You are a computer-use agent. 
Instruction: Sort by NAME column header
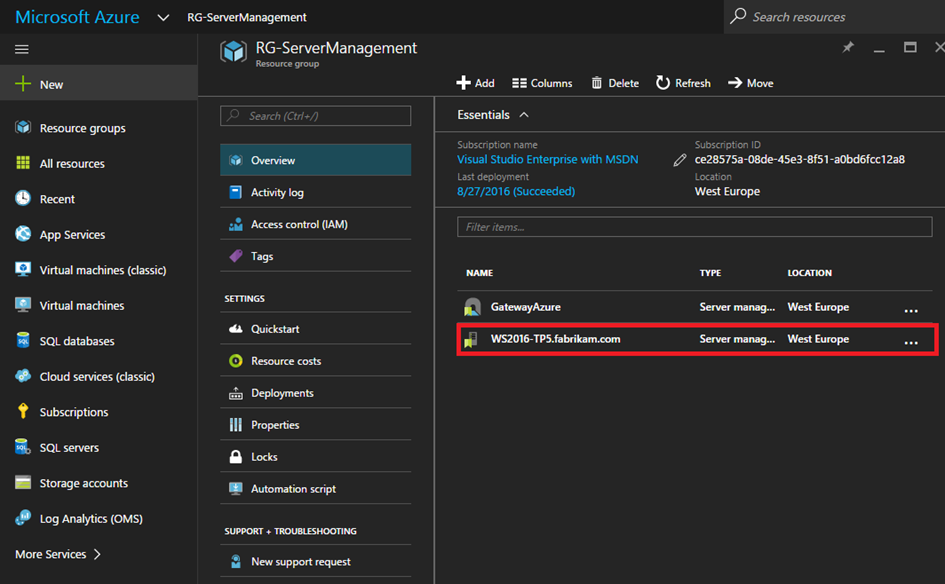click(x=479, y=272)
